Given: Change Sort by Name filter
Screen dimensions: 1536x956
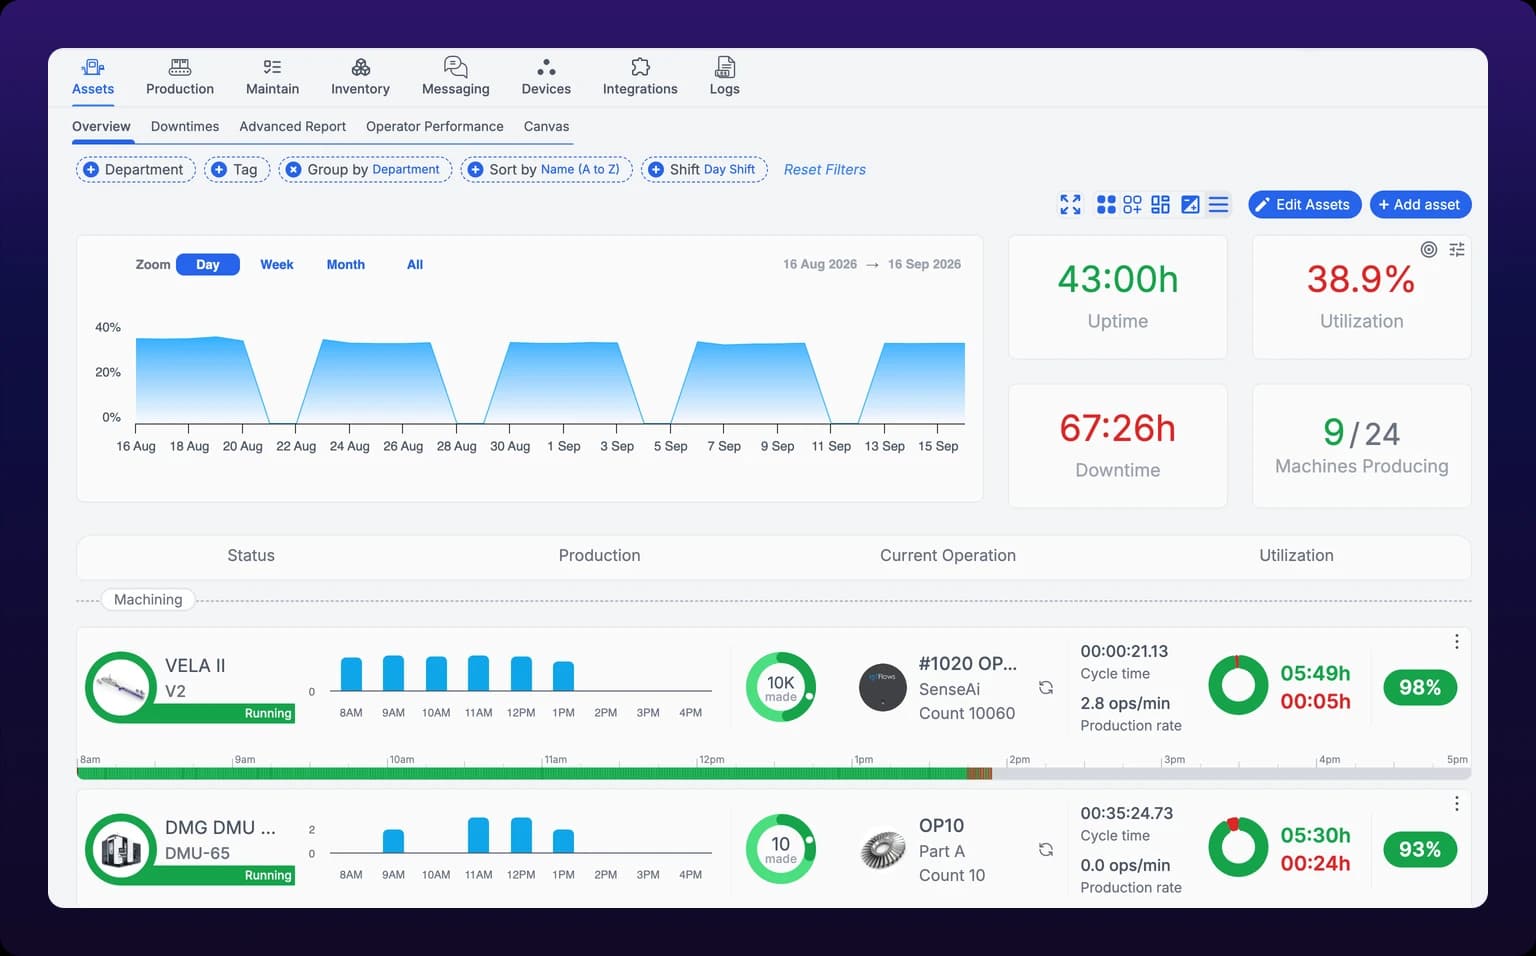Looking at the screenshot, I should (x=546, y=169).
